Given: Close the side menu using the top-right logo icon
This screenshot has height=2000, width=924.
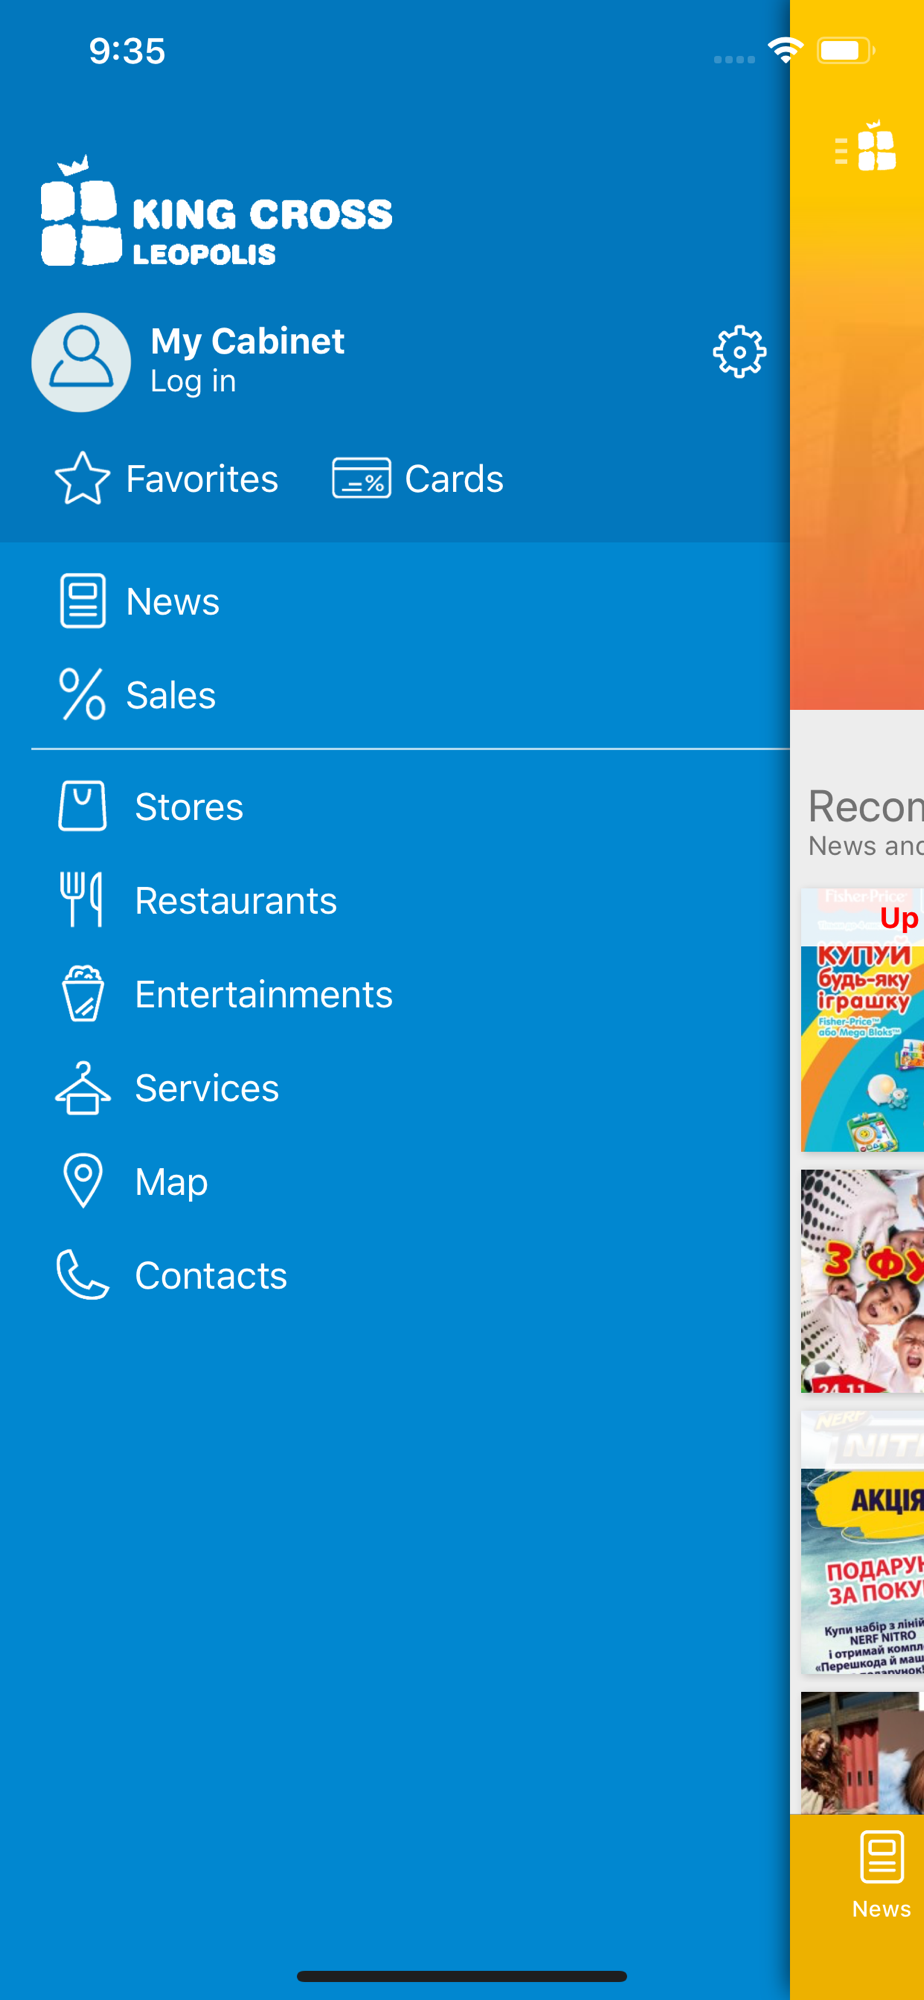Looking at the screenshot, I should pos(865,147).
